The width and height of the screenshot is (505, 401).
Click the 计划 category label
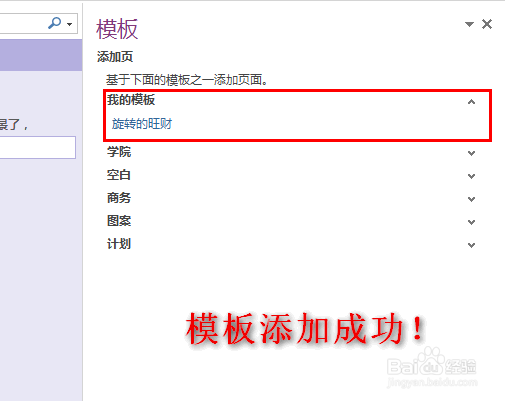pos(119,244)
